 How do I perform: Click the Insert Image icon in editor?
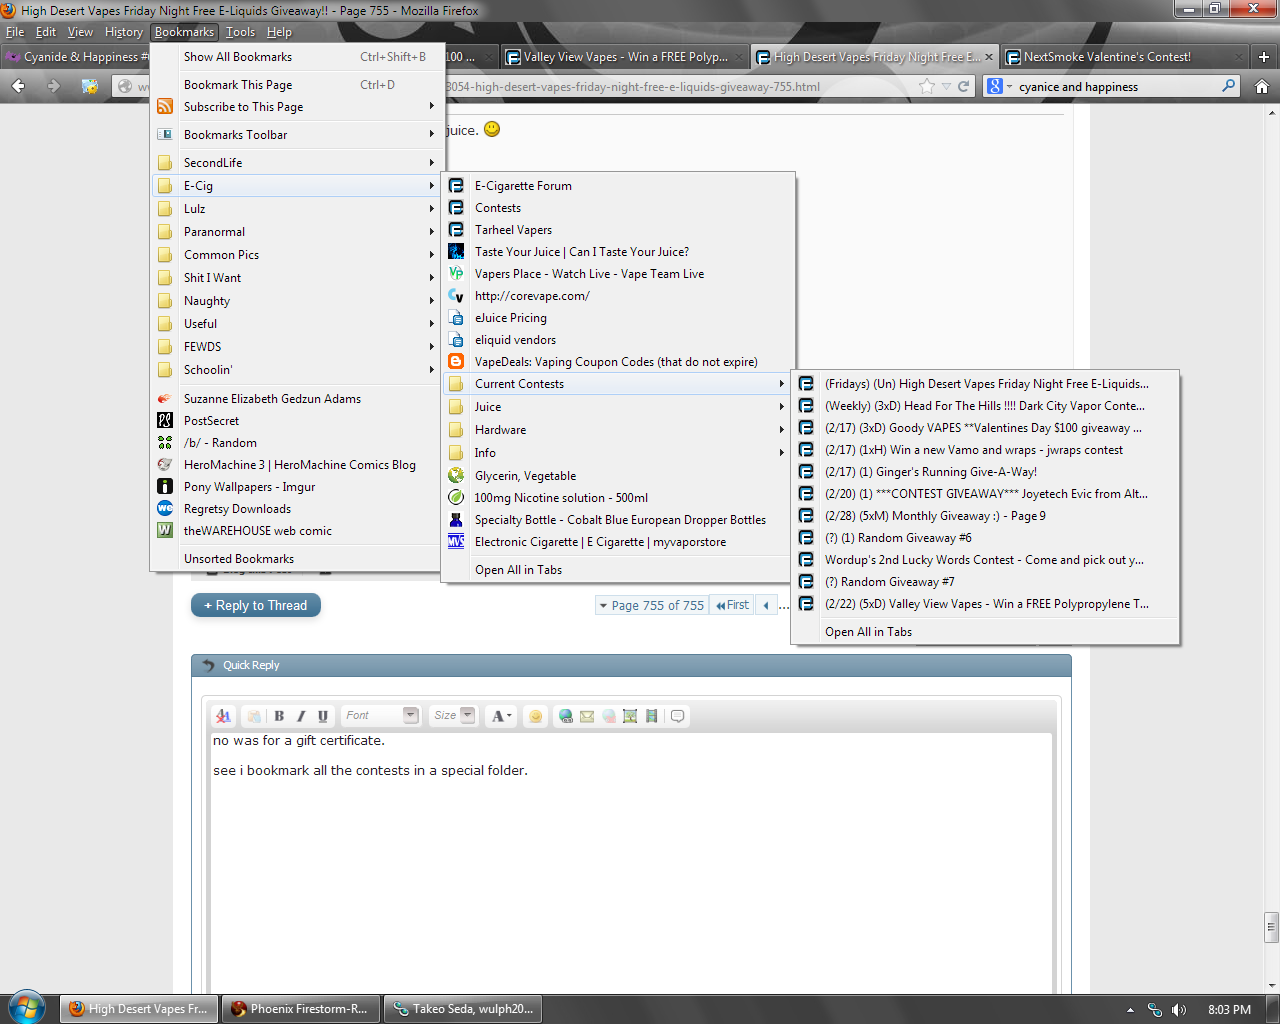tap(630, 716)
